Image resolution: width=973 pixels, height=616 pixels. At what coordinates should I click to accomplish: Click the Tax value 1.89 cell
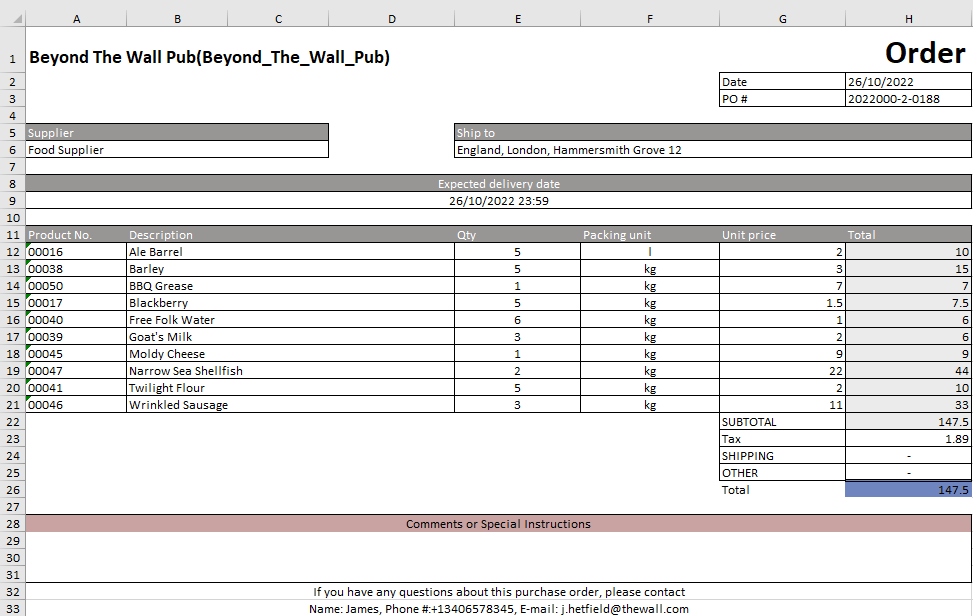(907, 439)
